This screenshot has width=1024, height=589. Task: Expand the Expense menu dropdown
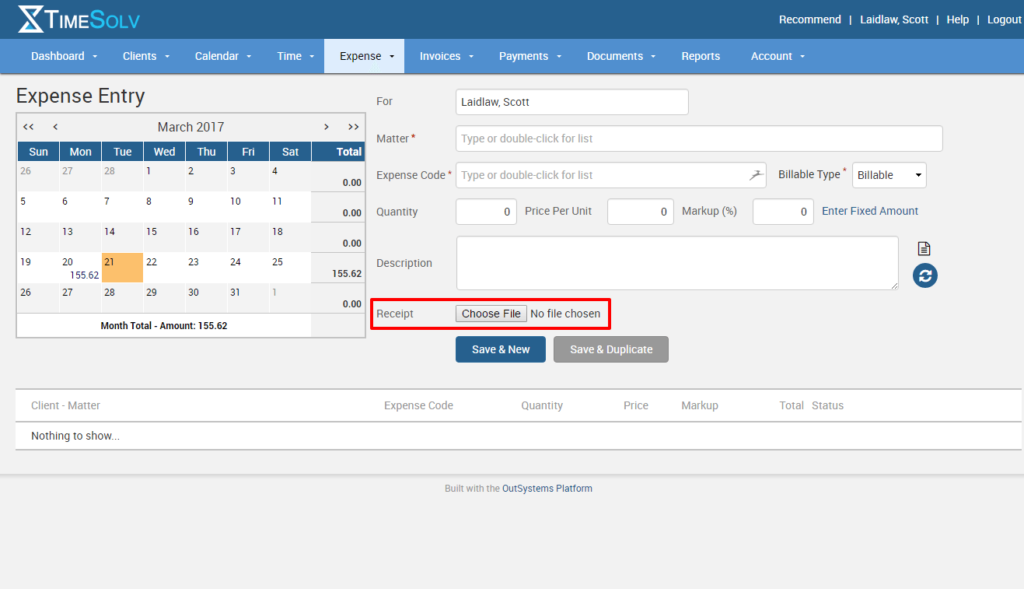[364, 56]
